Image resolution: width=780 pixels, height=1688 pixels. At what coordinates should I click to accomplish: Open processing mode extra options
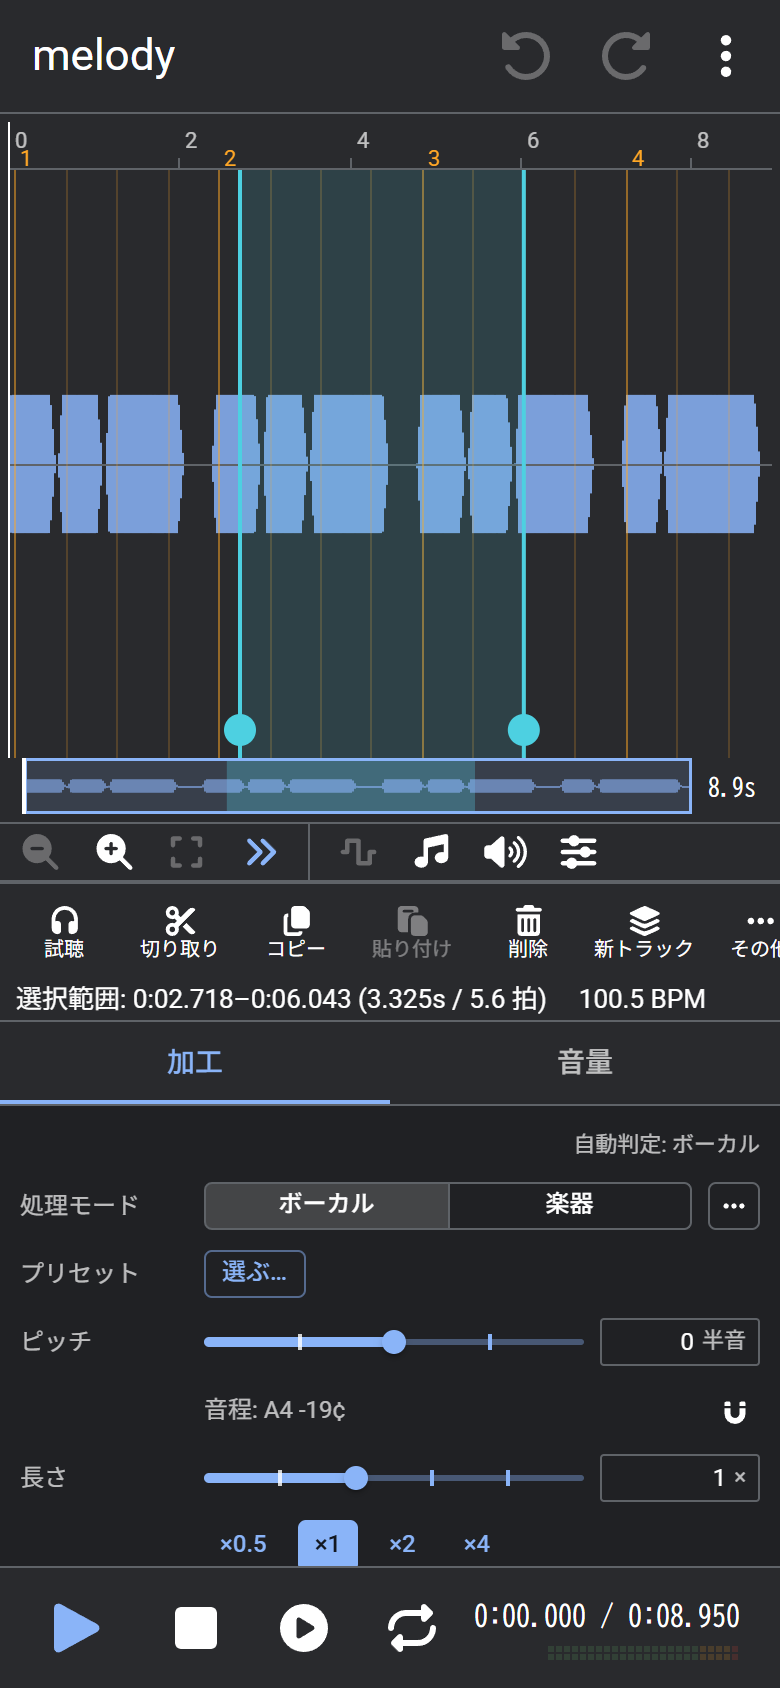(x=734, y=1205)
